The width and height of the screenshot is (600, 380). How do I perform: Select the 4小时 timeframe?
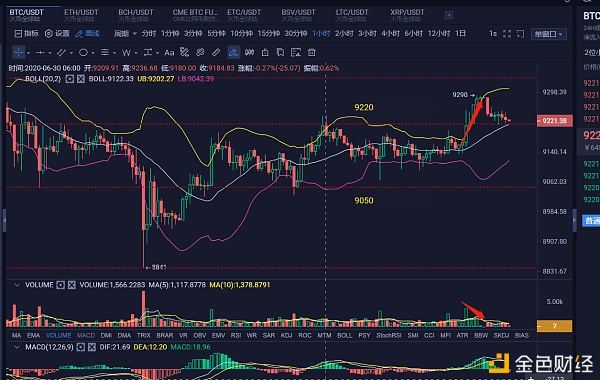point(390,34)
